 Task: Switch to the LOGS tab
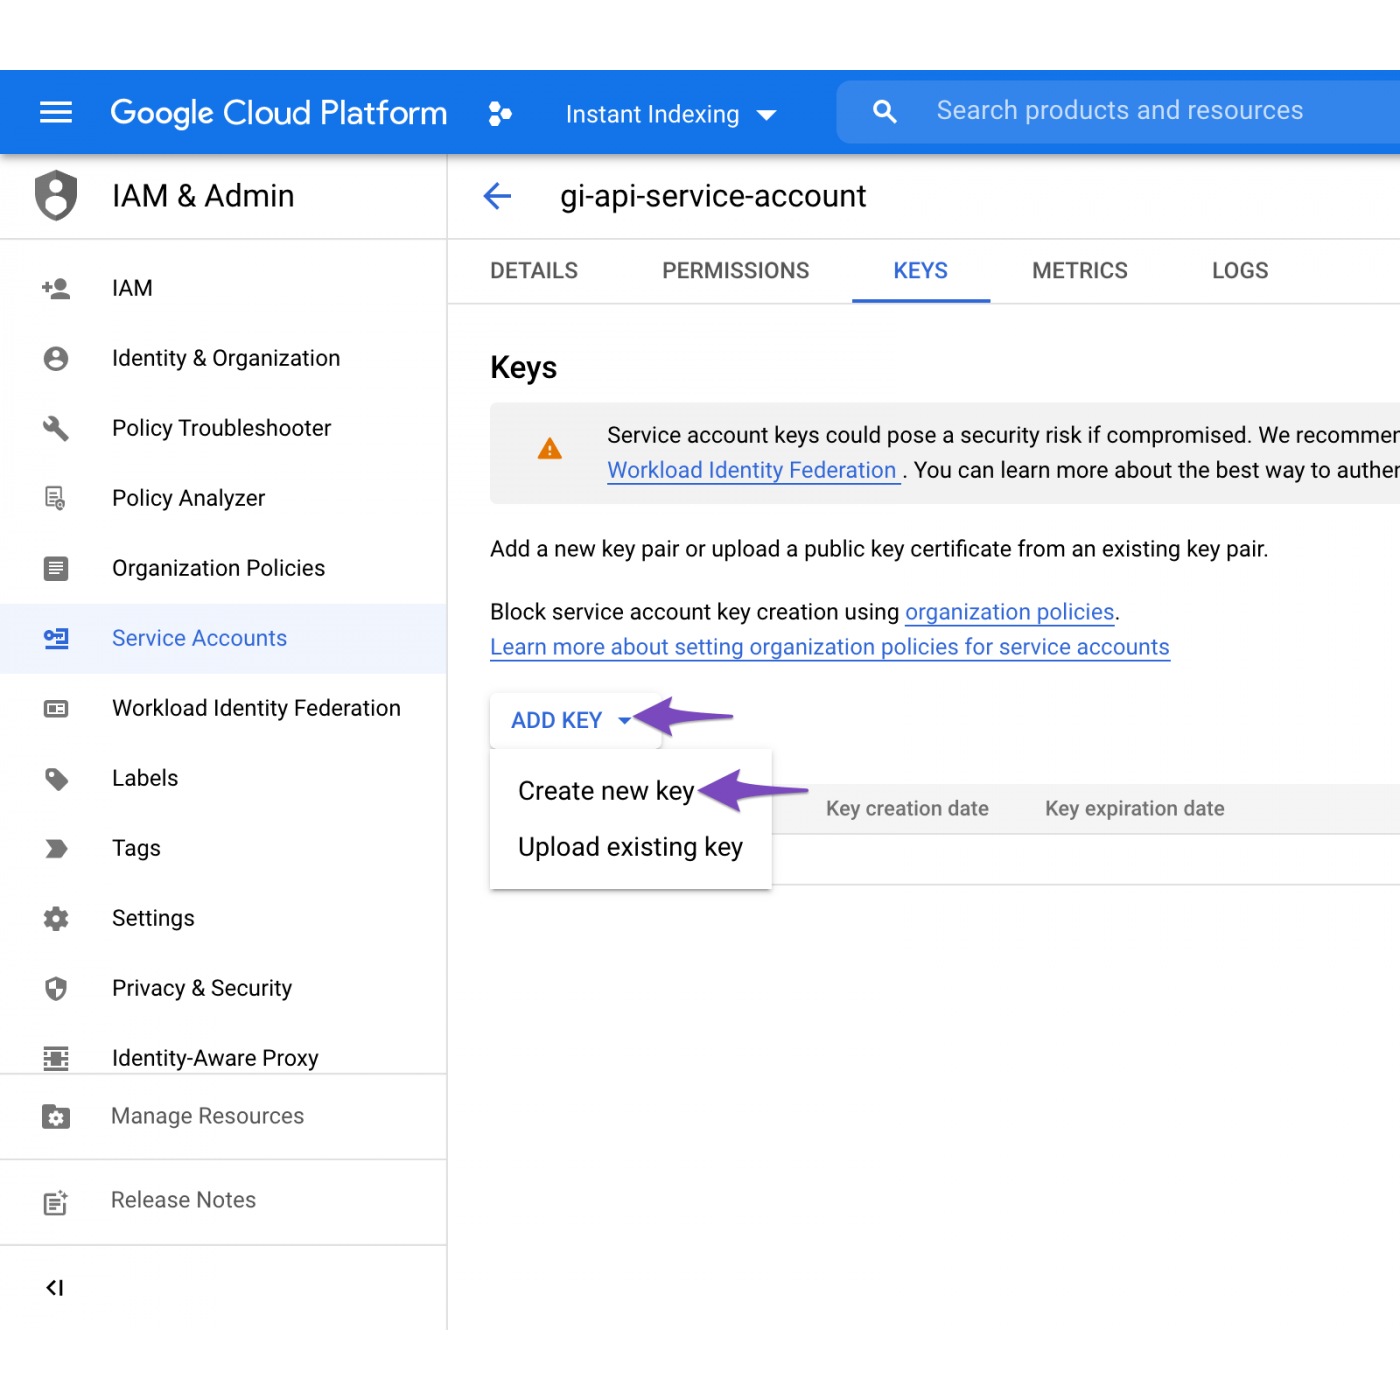pos(1239,271)
